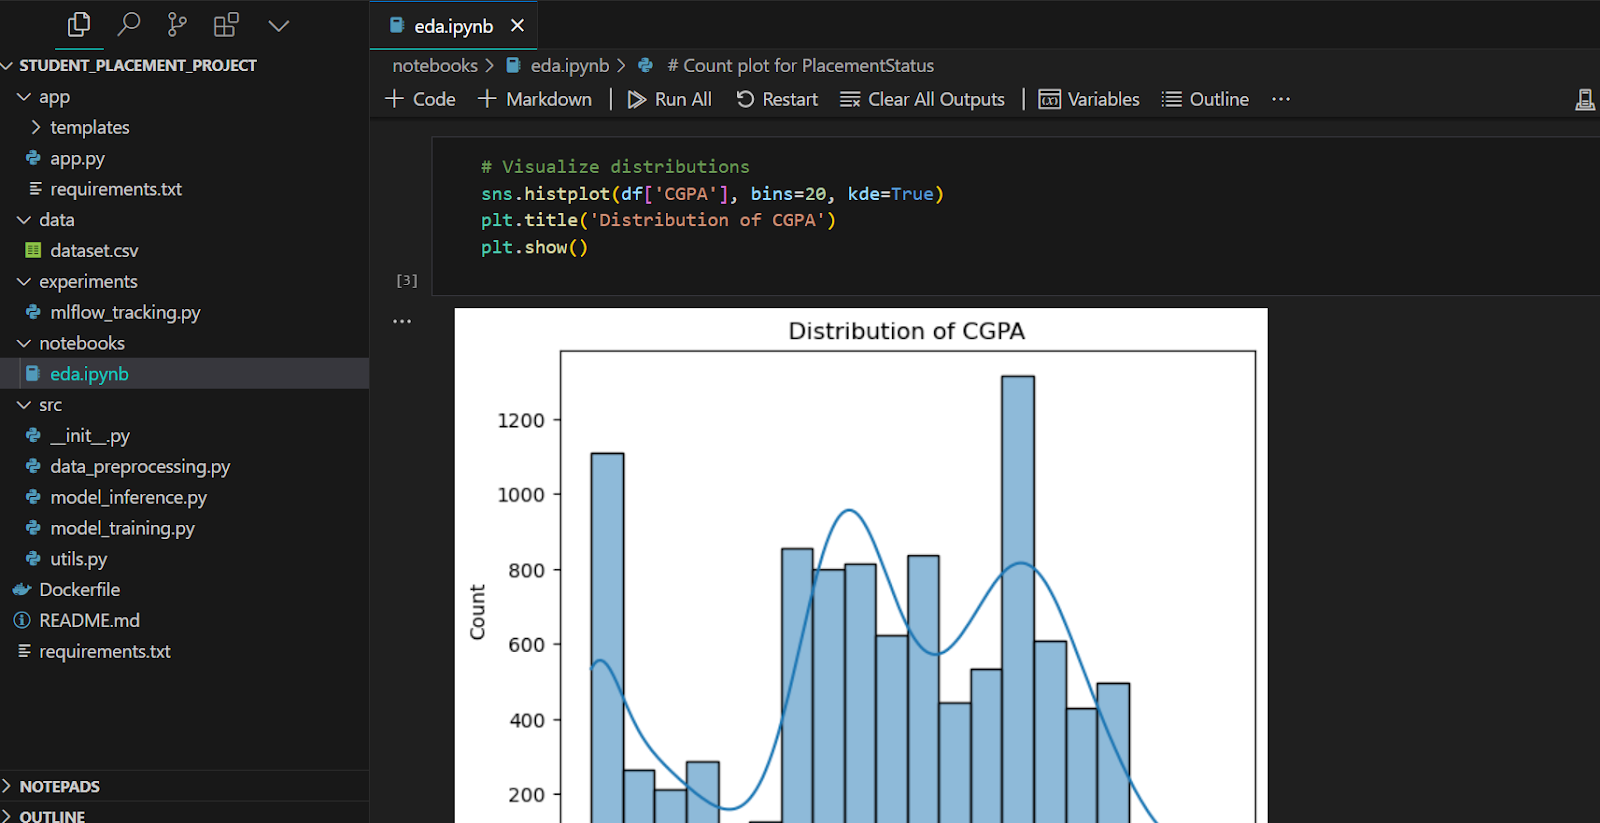This screenshot has height=823, width=1600.
Task: Click the notebooks breadcrumb
Action: (x=435, y=65)
